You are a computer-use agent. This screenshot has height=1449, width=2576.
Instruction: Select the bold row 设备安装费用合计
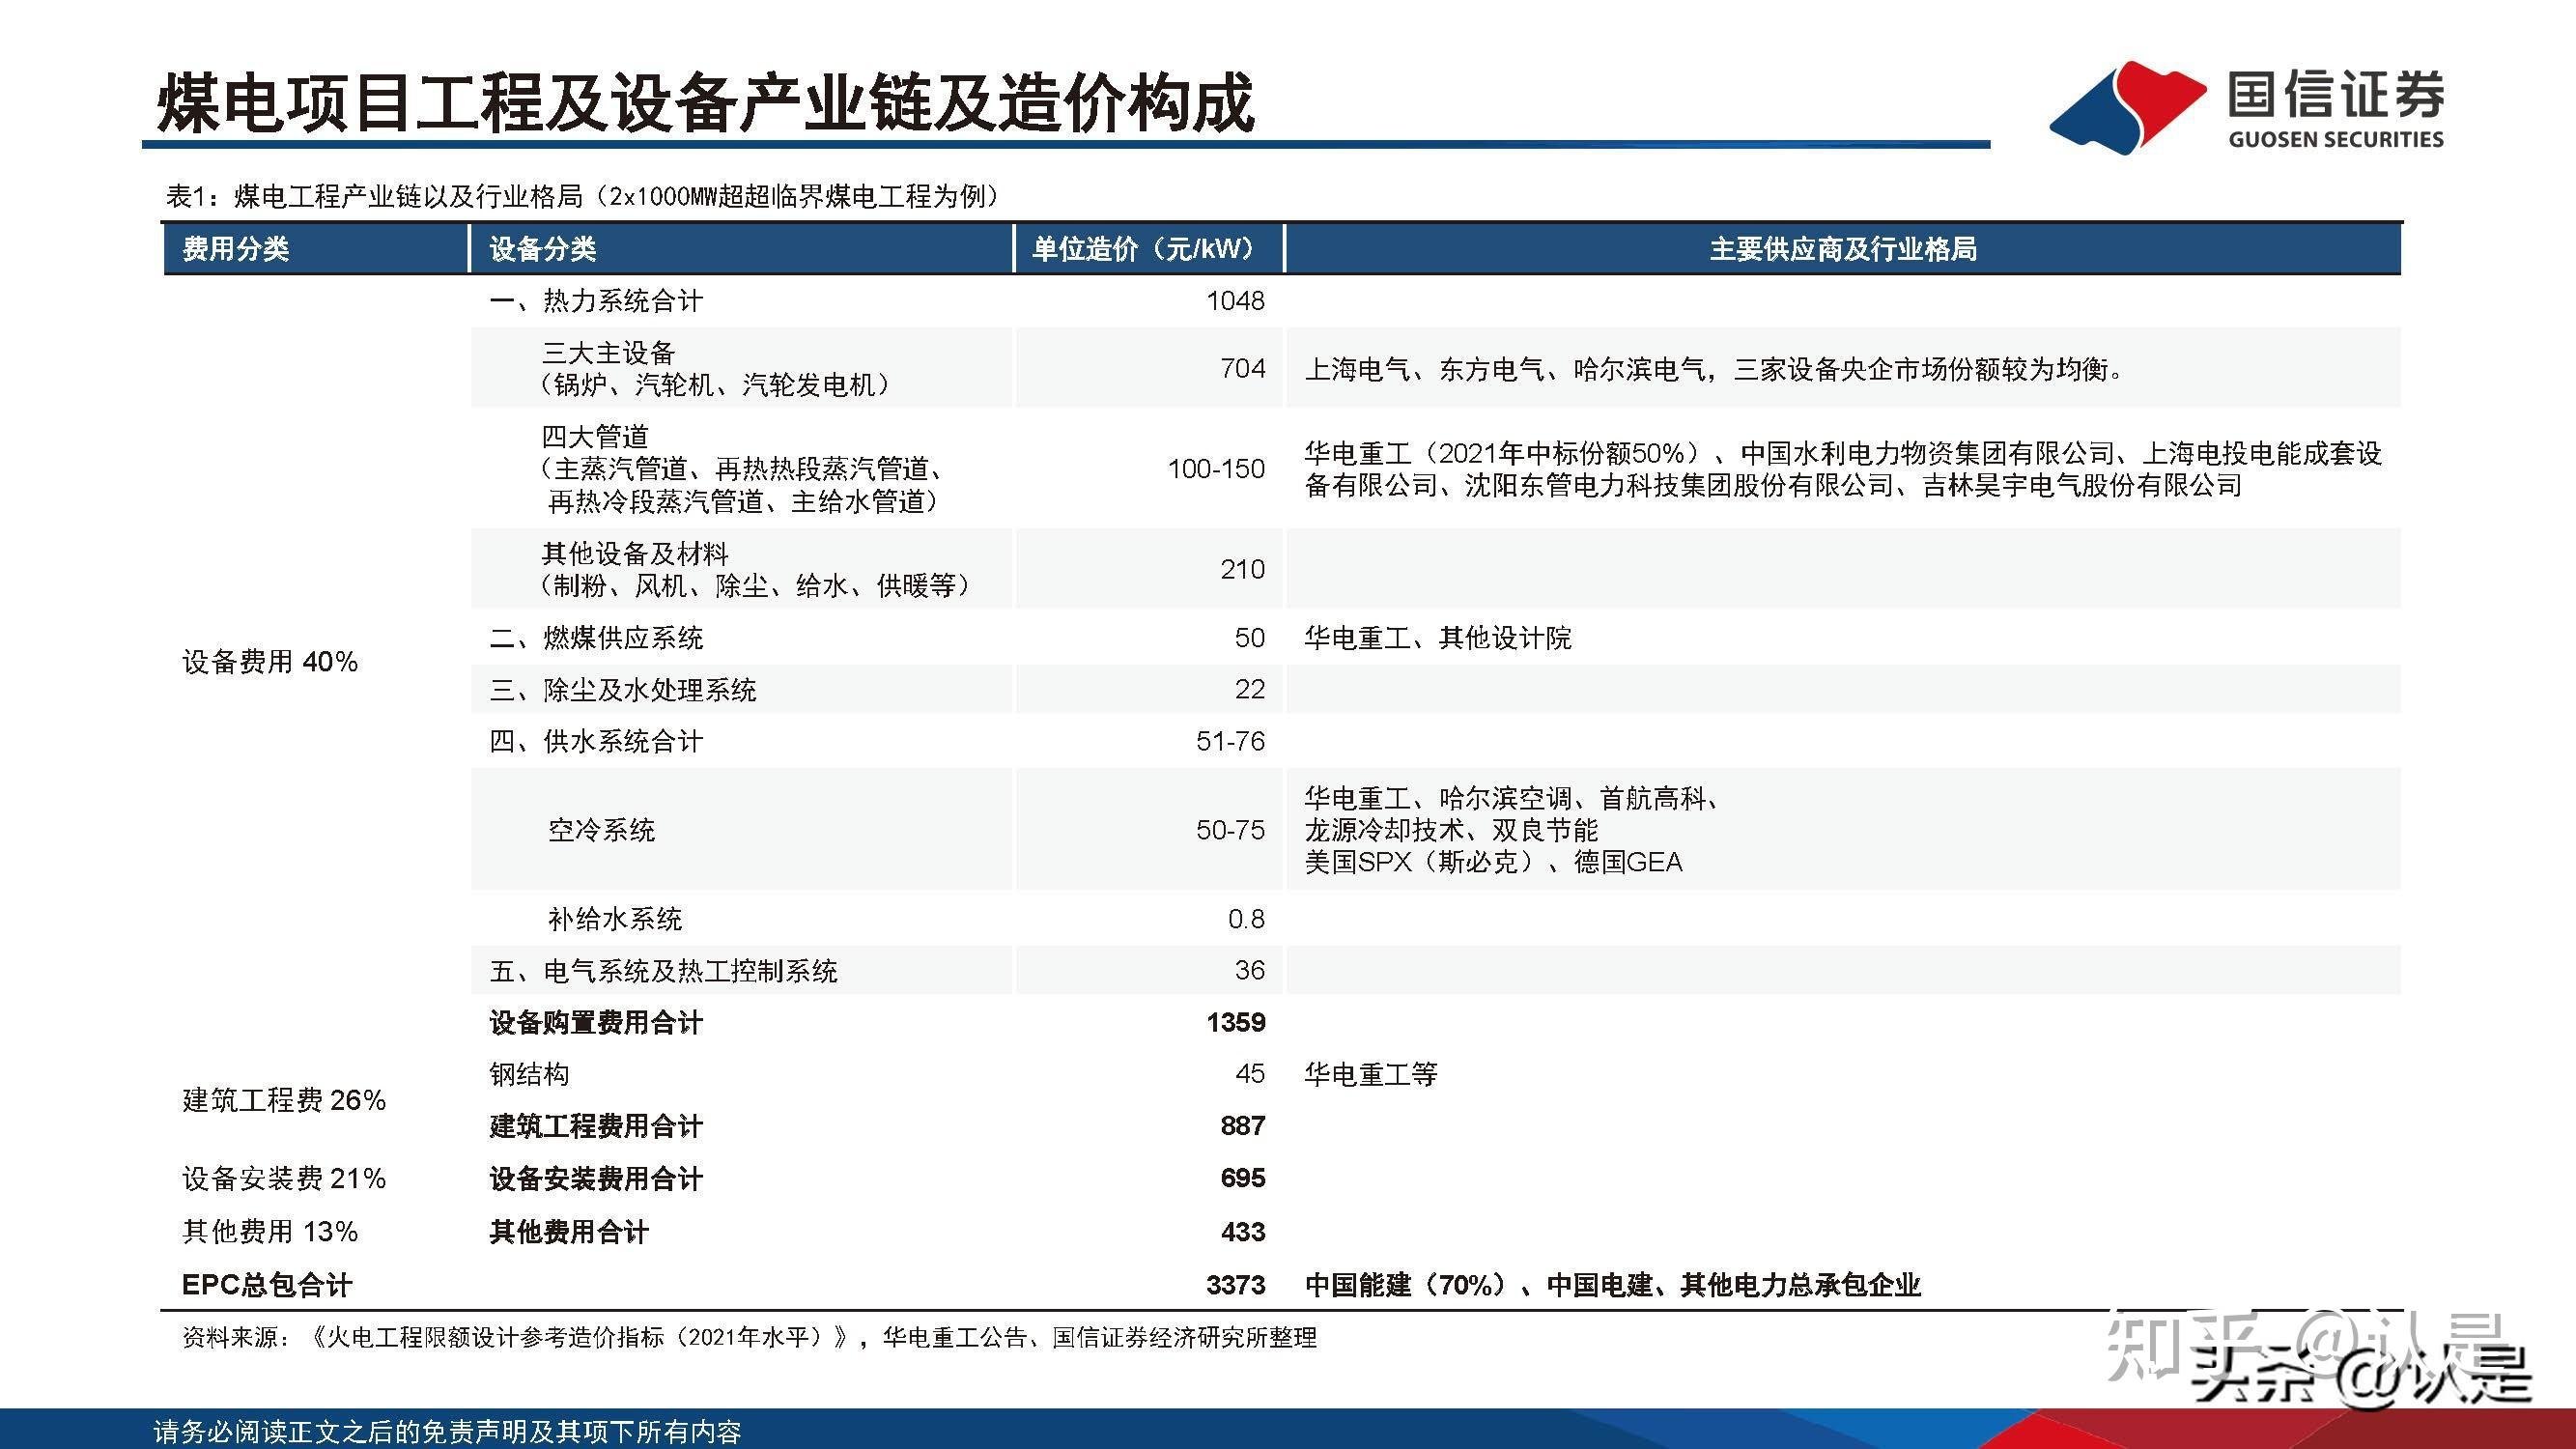click(x=1436, y=1178)
